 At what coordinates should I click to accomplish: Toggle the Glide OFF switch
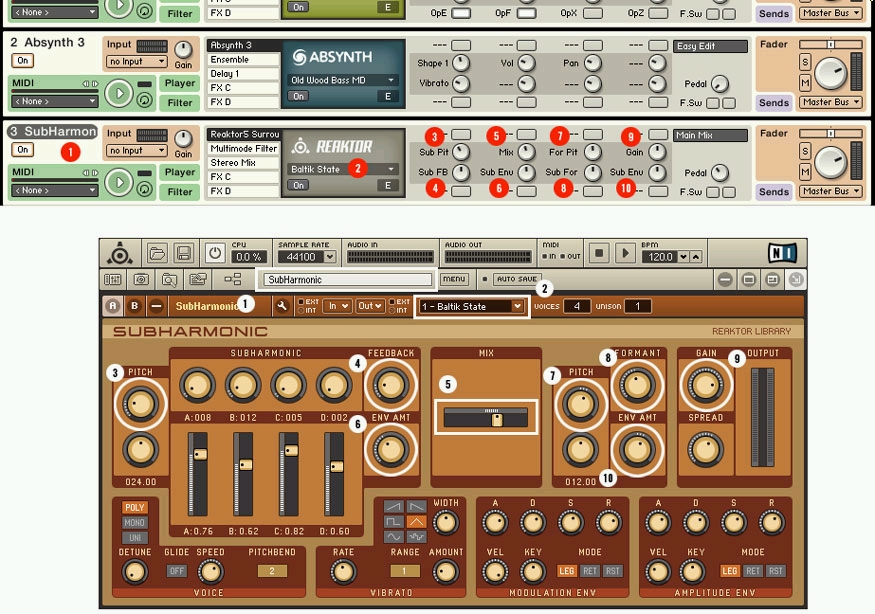[x=177, y=571]
